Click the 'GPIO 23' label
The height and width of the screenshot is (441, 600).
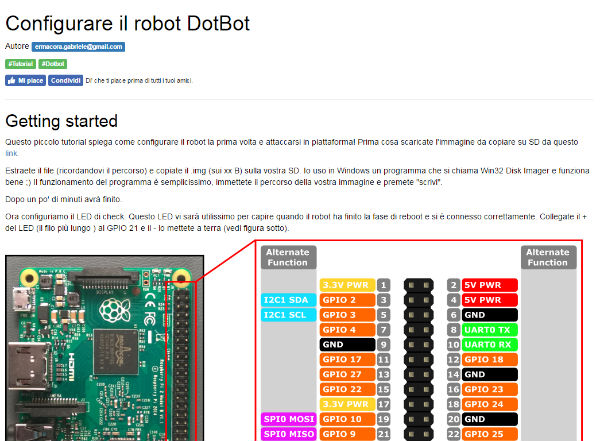tap(490, 389)
